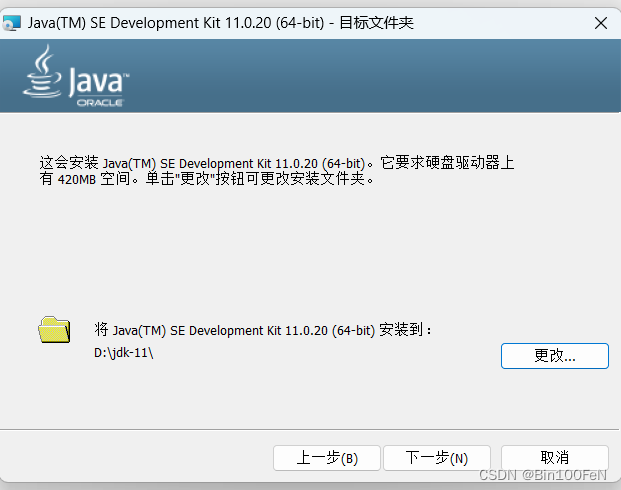The image size is (621, 490).
Task: Go back with 上一步(B) button
Action: click(327, 458)
